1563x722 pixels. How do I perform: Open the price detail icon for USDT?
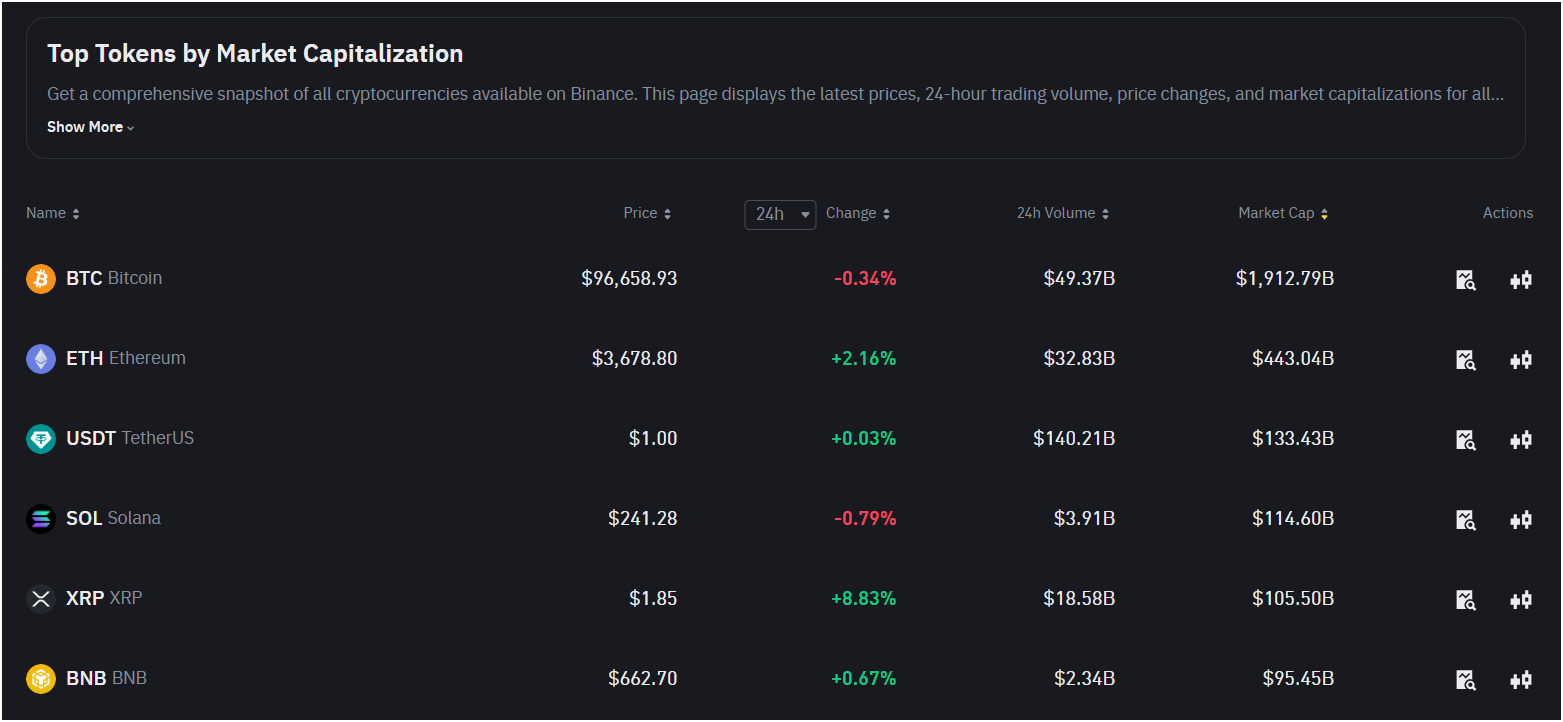click(1466, 440)
